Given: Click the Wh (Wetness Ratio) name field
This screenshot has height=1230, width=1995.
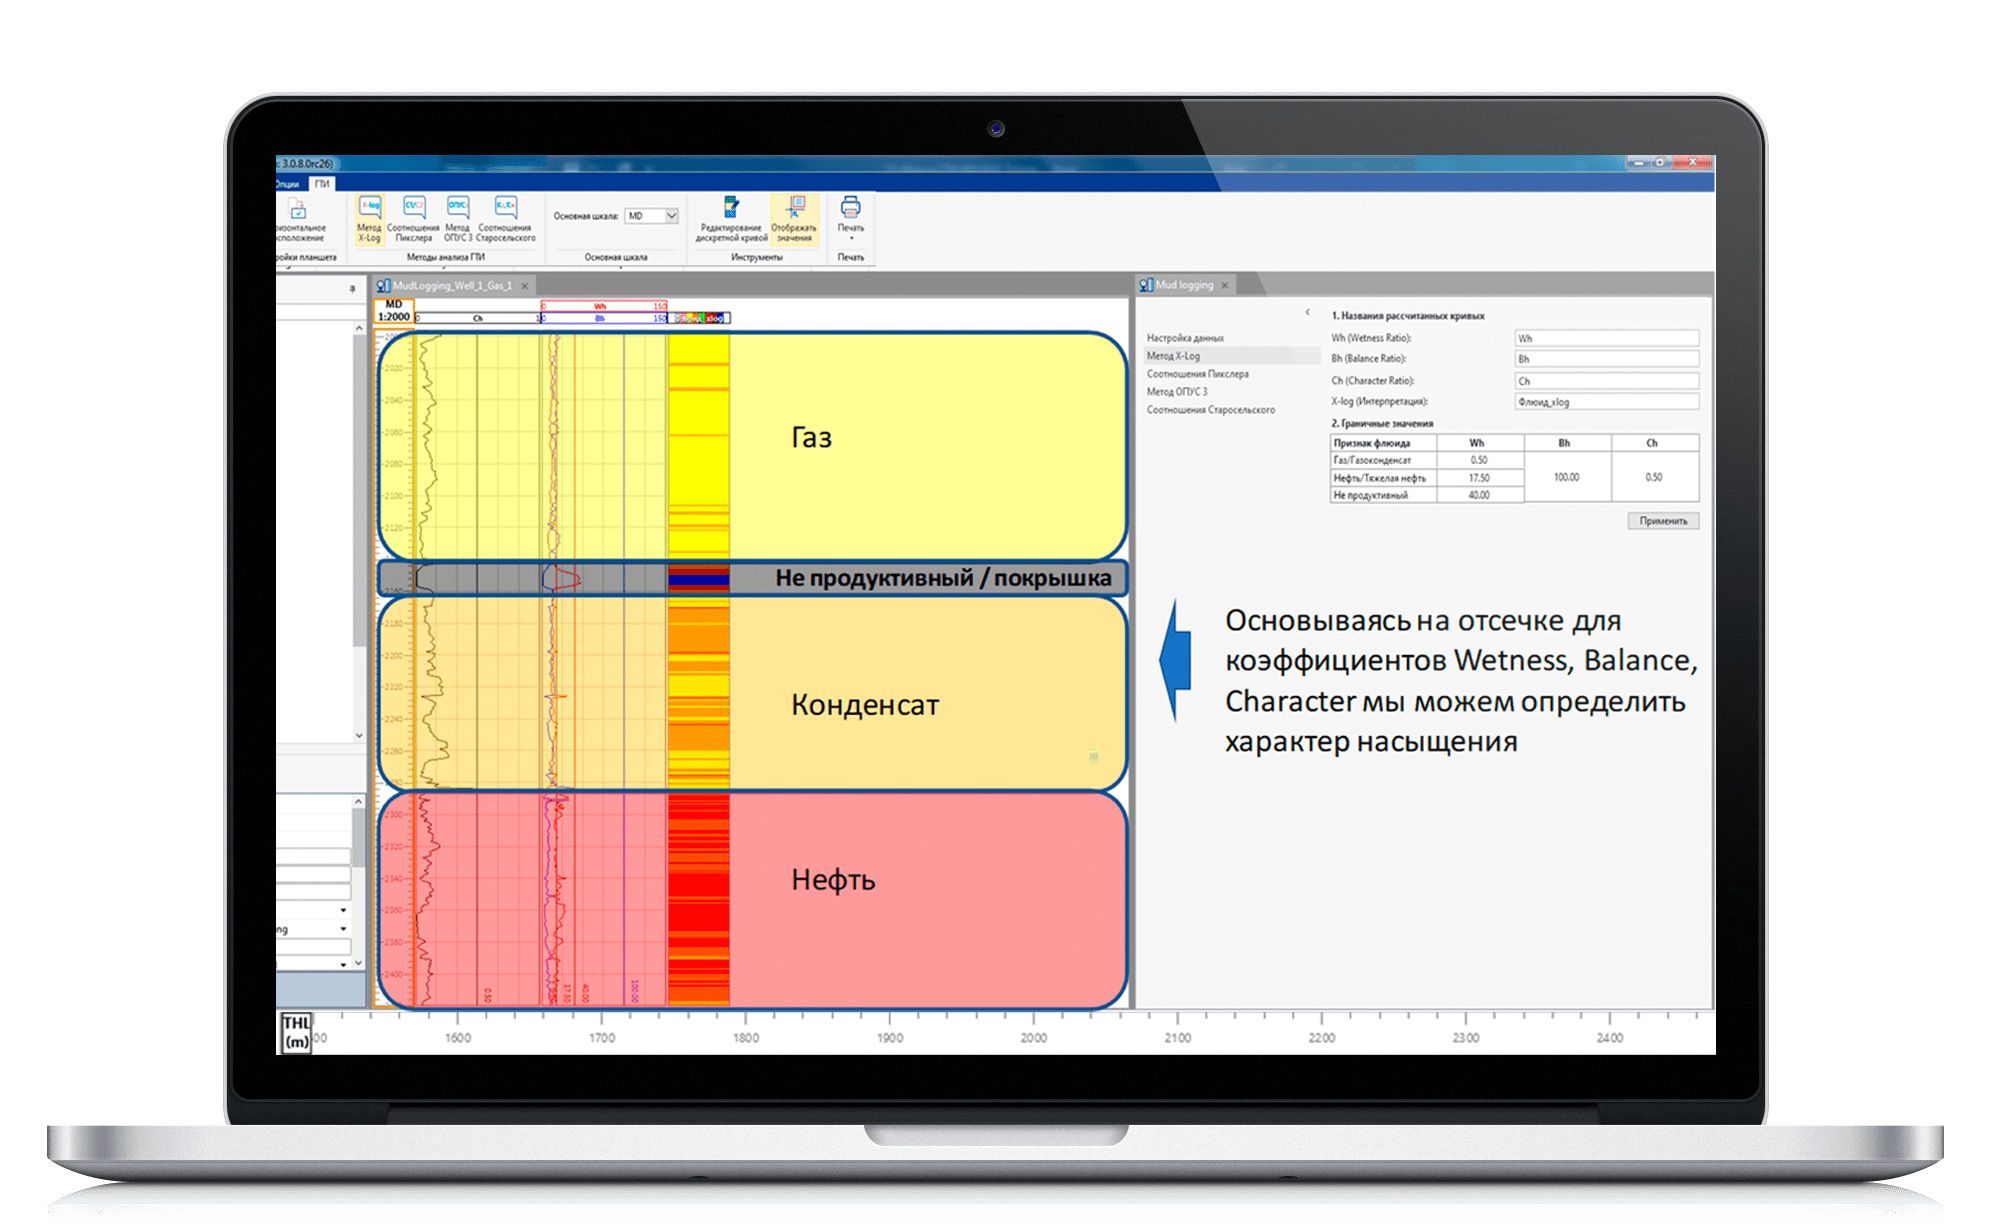Looking at the screenshot, I should [x=1606, y=338].
